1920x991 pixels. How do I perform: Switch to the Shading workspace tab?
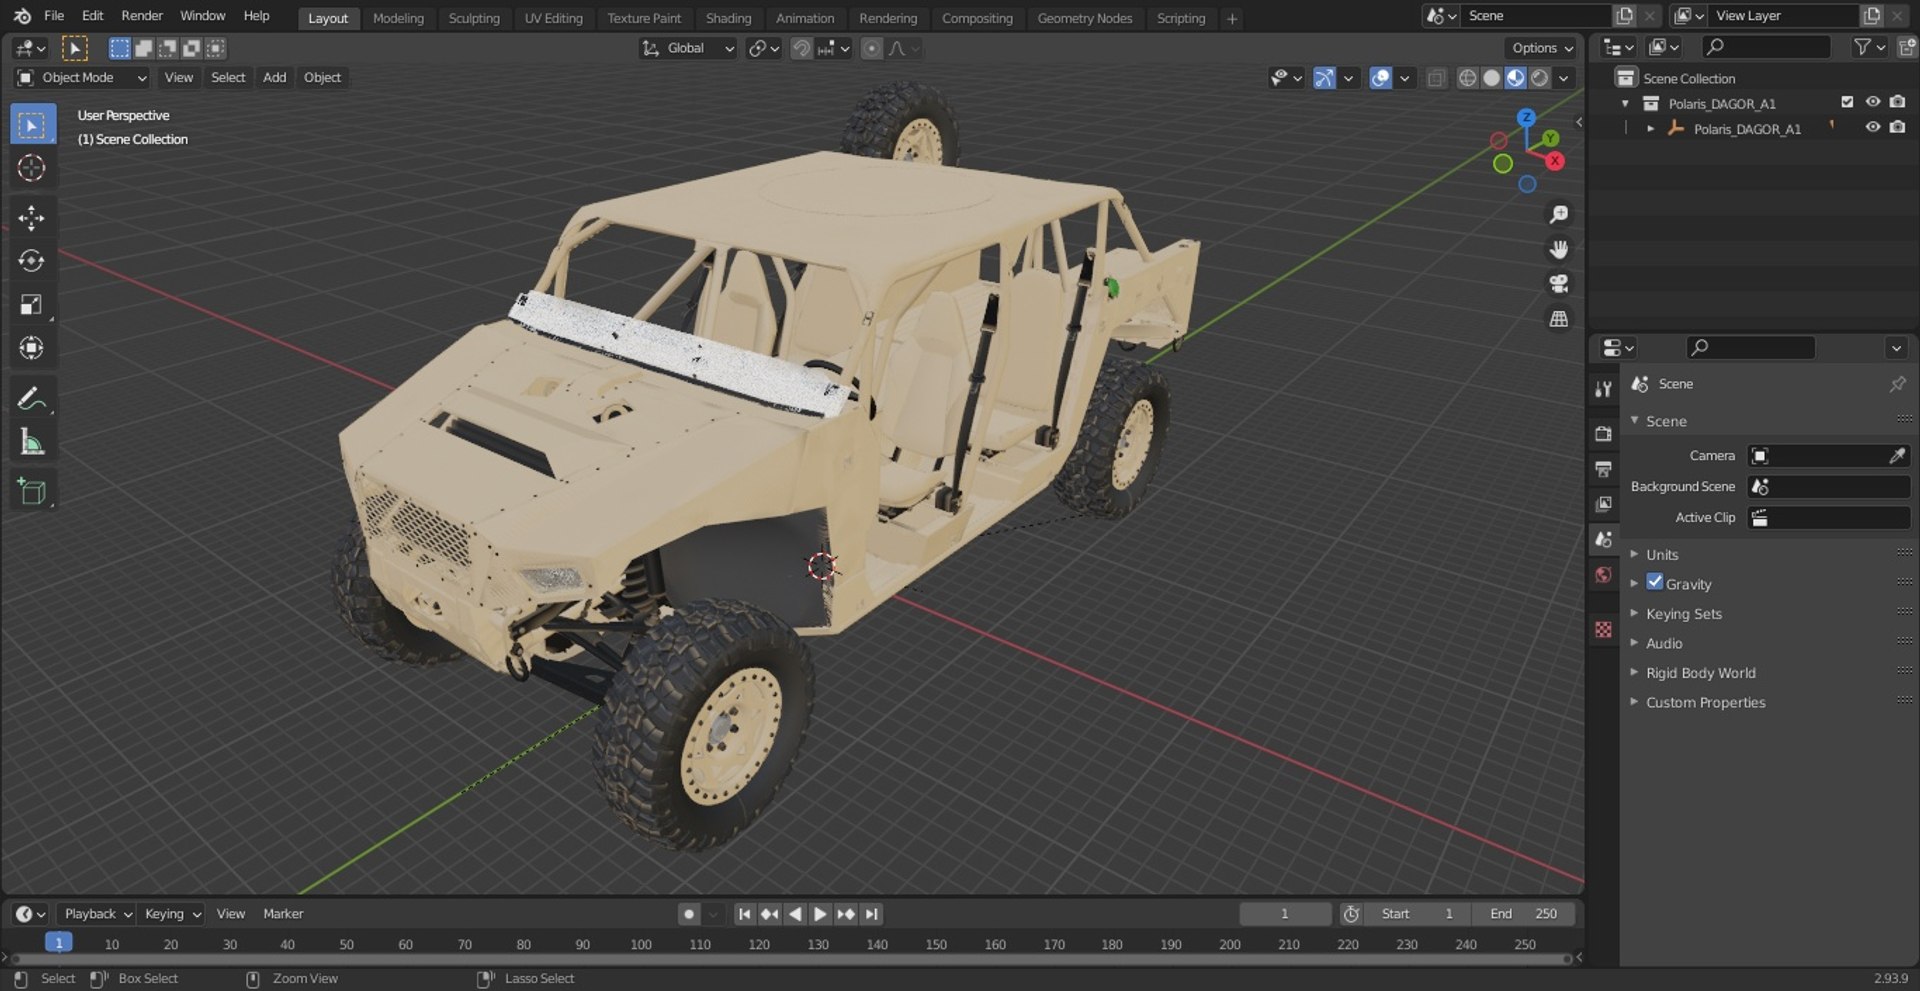click(728, 18)
